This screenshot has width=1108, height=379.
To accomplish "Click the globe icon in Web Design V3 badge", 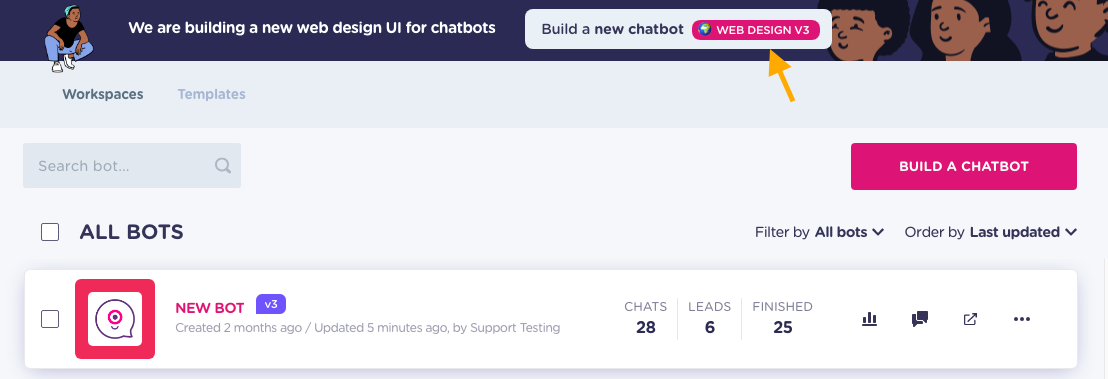I will coord(705,30).
